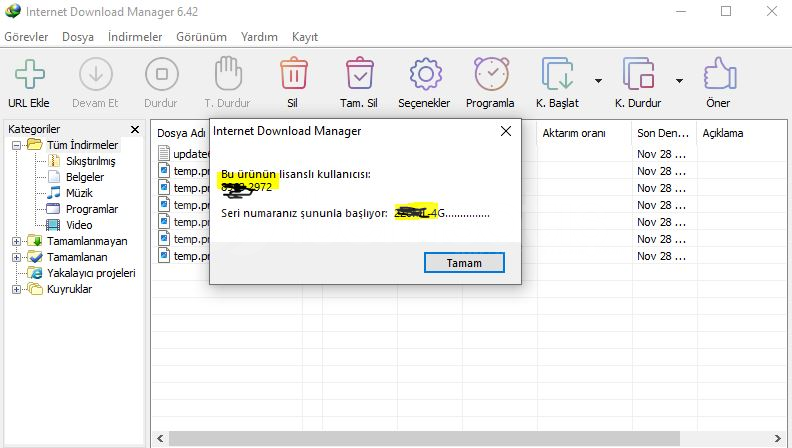Select the Sıkıştırılmış category

90,161
